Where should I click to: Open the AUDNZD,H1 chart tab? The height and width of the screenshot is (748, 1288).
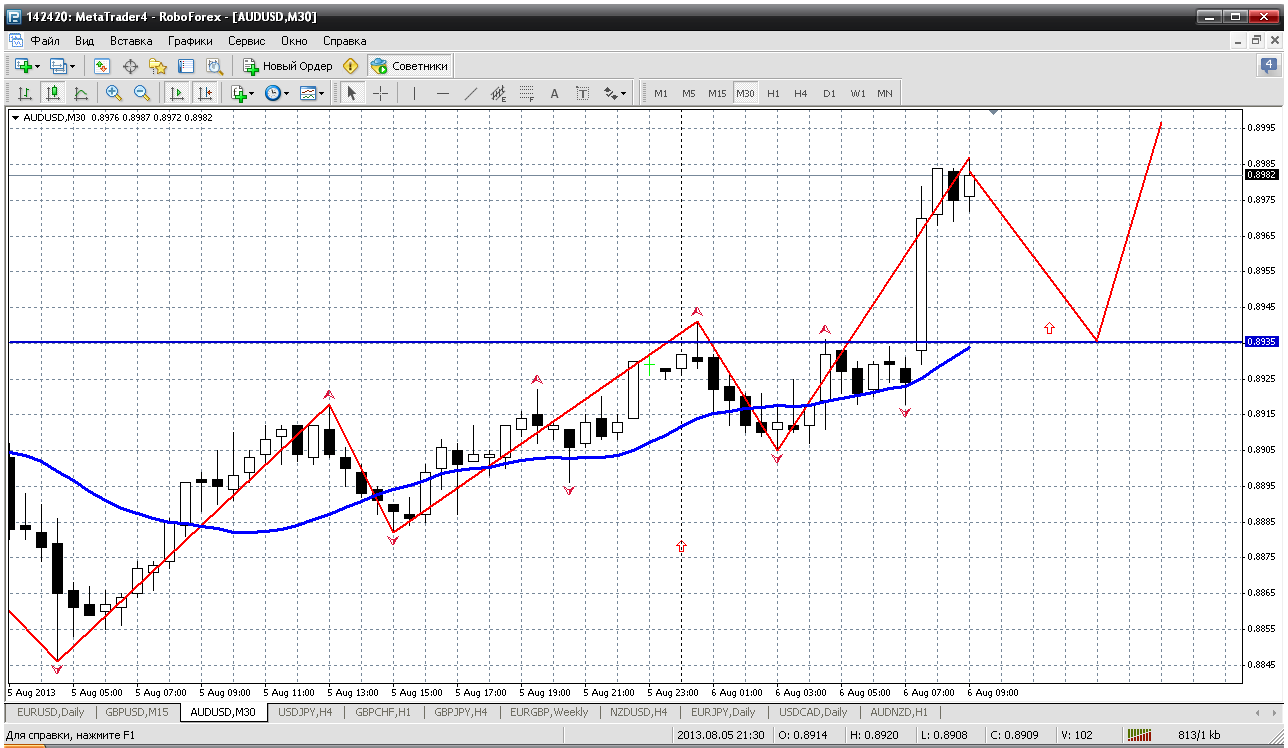[x=899, y=712]
